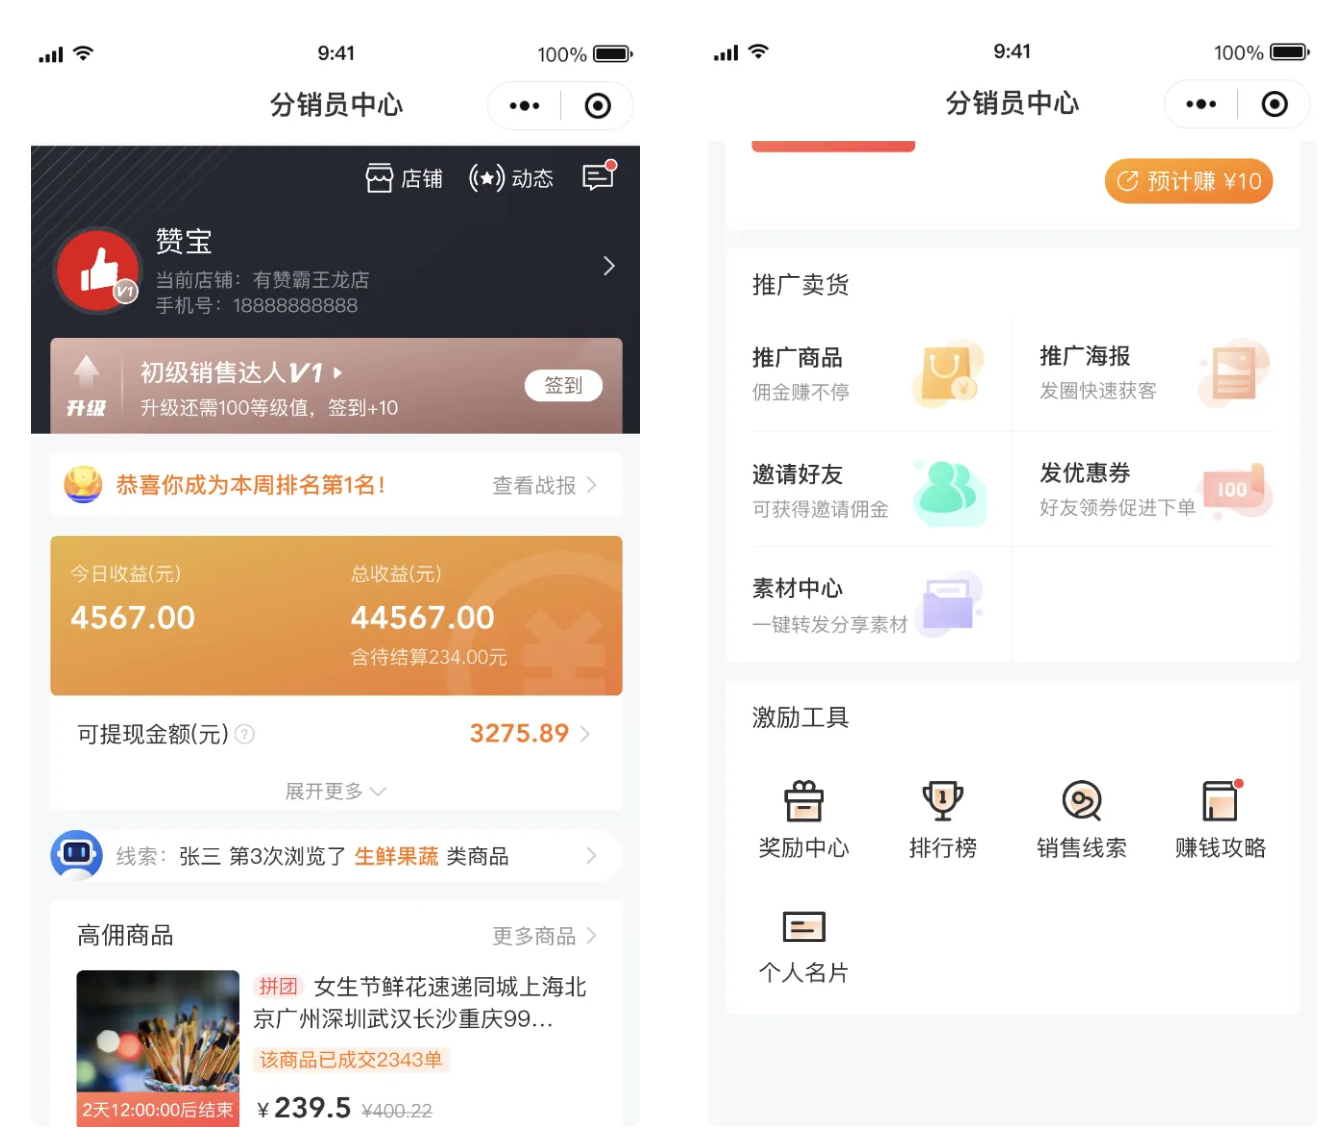Open messages icon with red dot
Screen dimensions: 1340x1144
point(598,177)
